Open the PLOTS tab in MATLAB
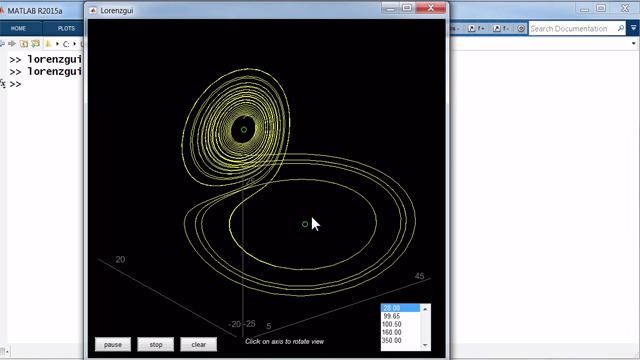The height and width of the screenshot is (360, 640). tap(66, 29)
